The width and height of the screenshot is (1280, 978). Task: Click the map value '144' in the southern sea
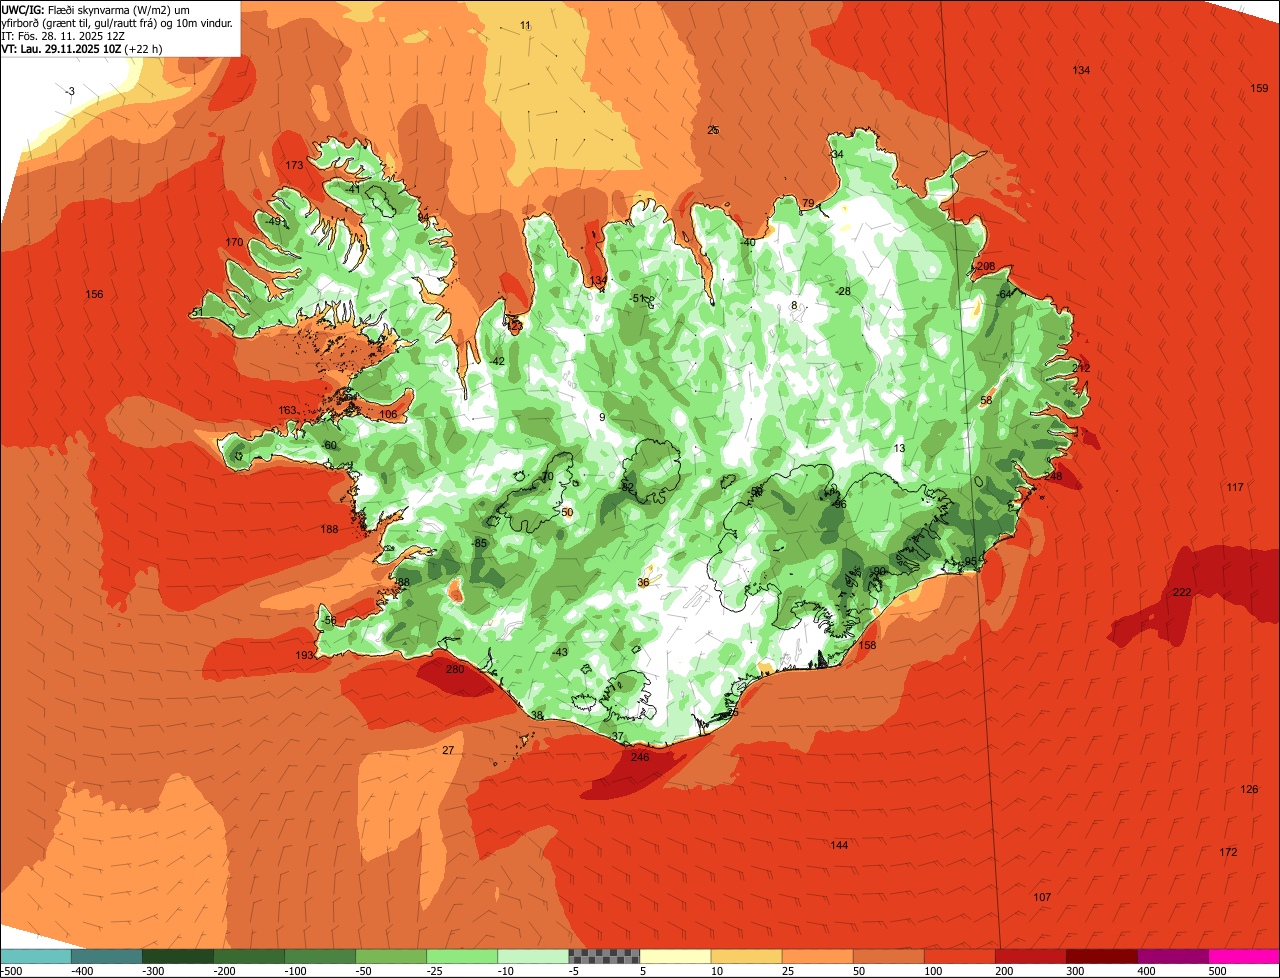pyautogui.click(x=839, y=845)
